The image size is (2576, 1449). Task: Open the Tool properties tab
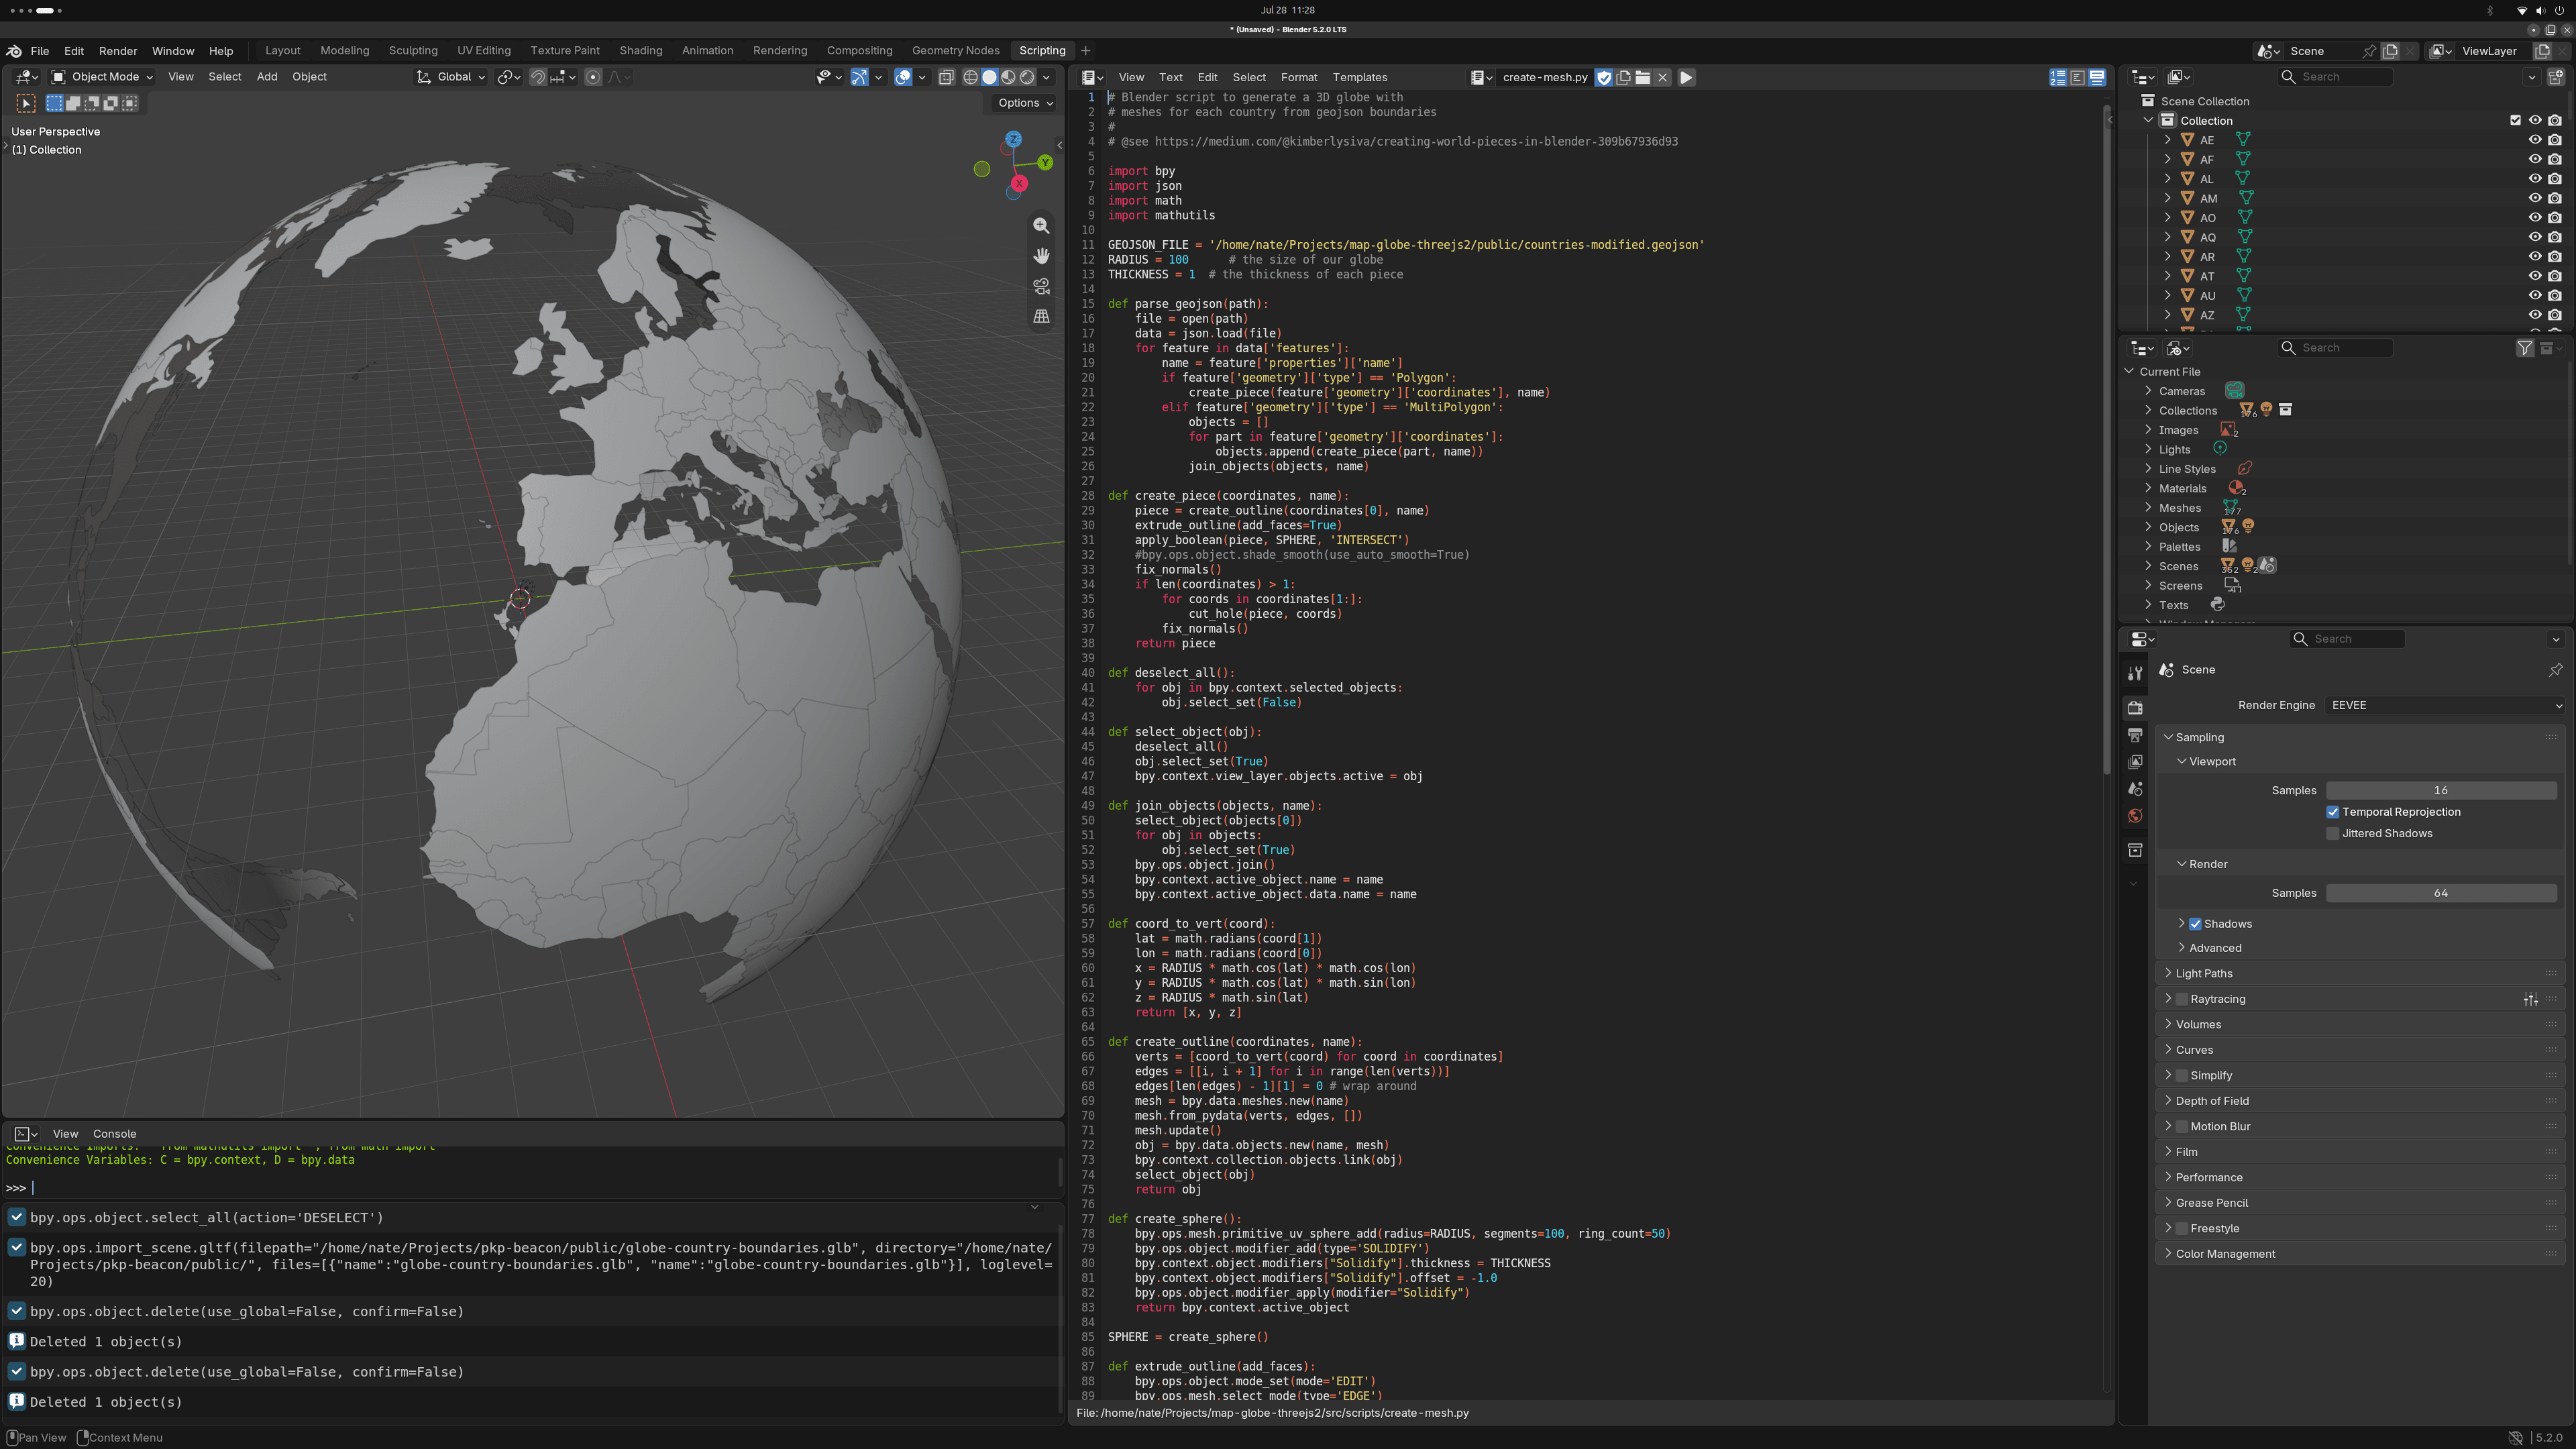(2135, 673)
